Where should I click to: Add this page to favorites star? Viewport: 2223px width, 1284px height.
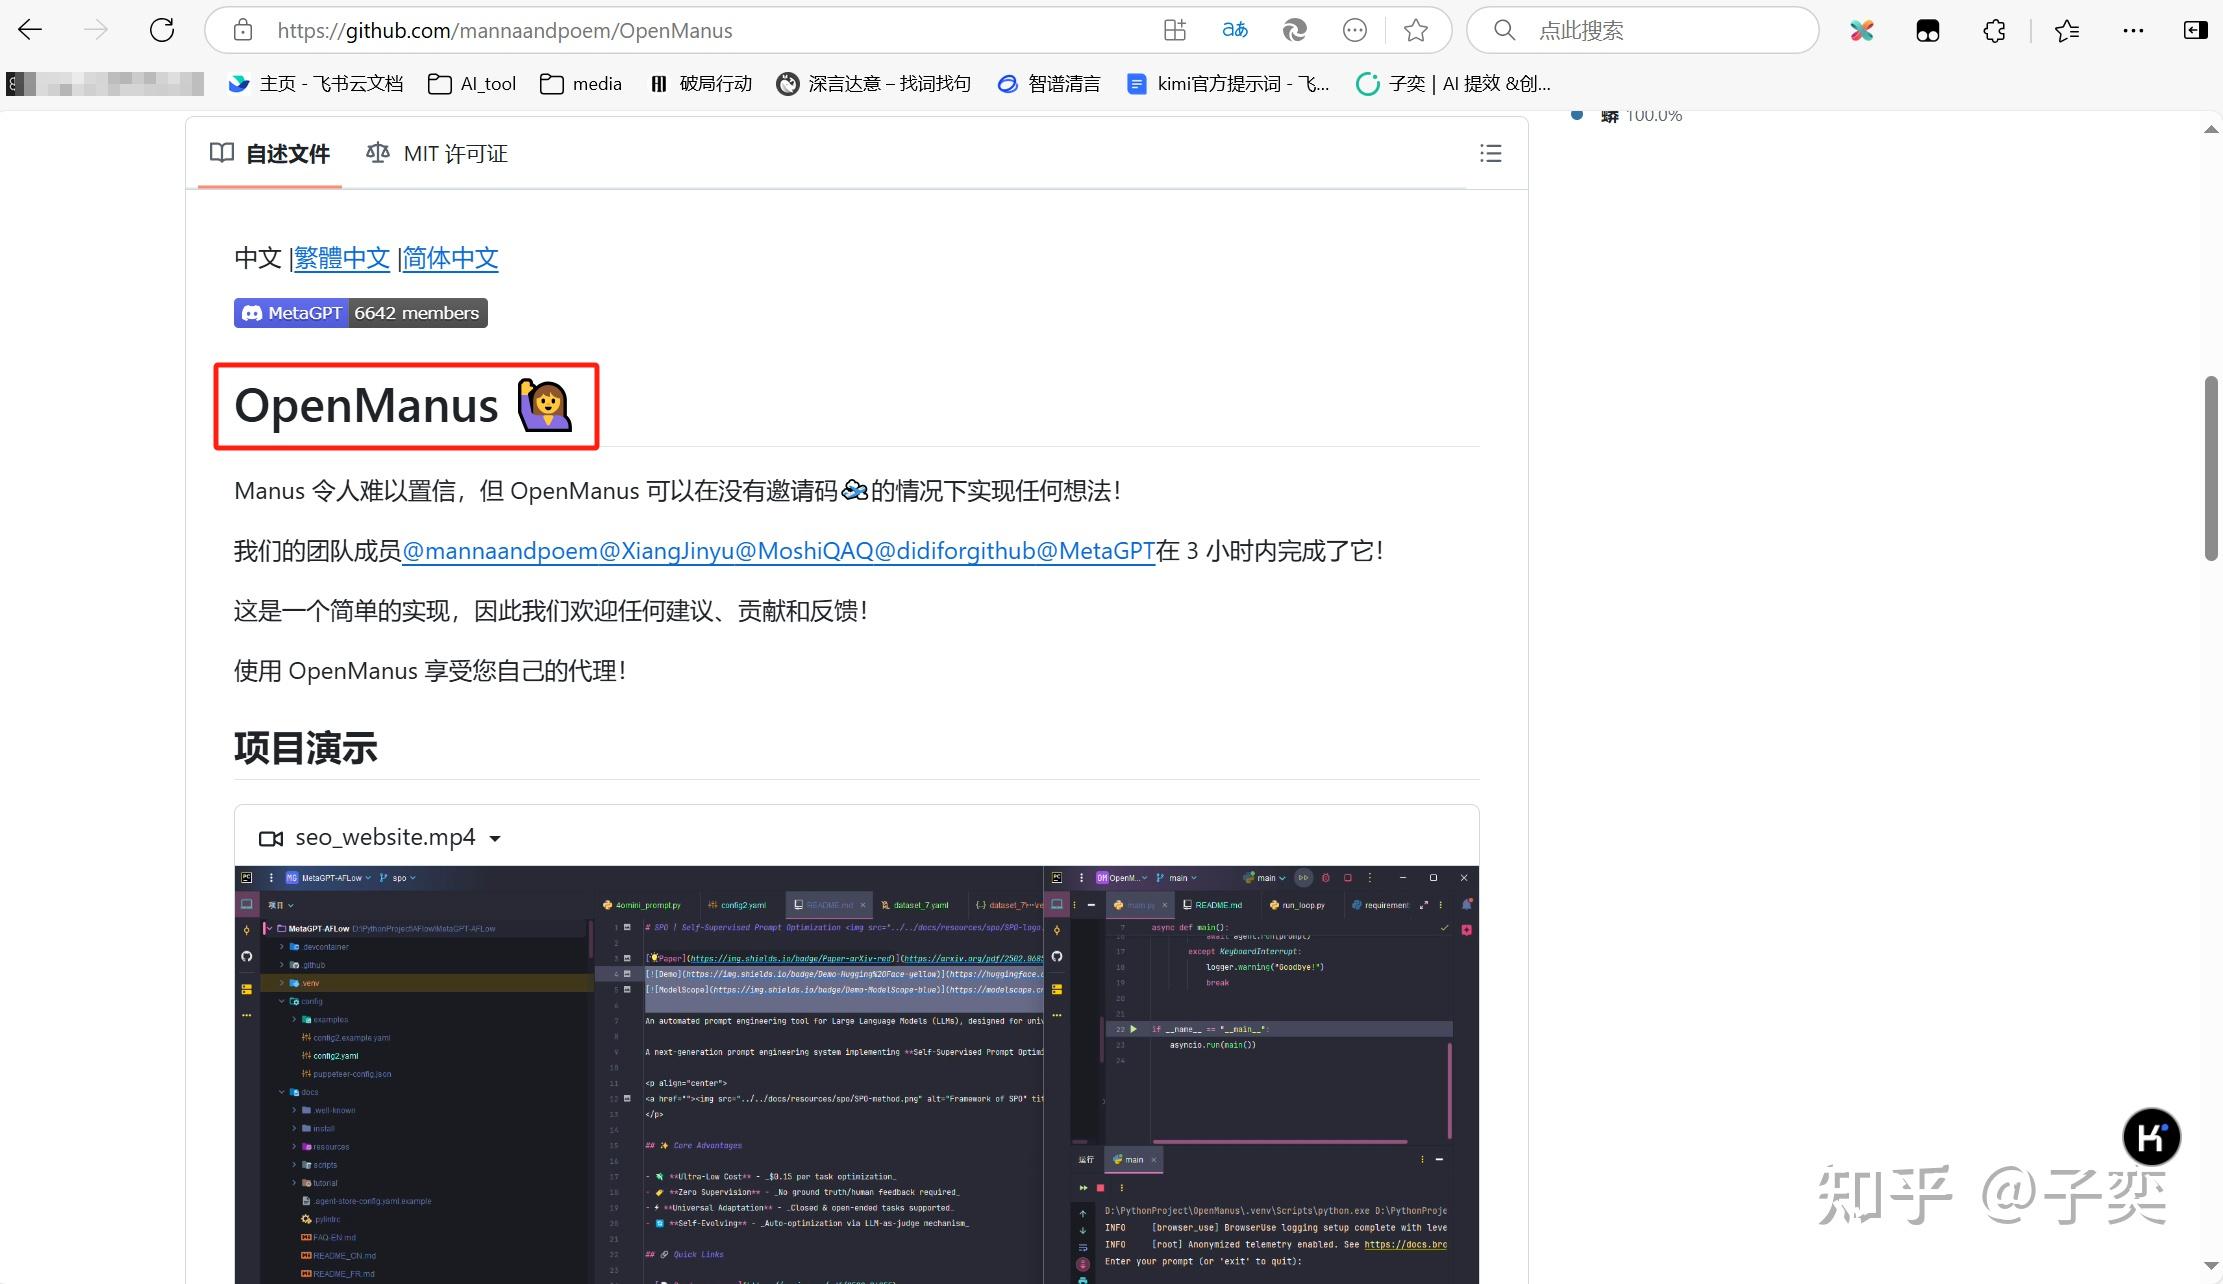(x=1415, y=30)
